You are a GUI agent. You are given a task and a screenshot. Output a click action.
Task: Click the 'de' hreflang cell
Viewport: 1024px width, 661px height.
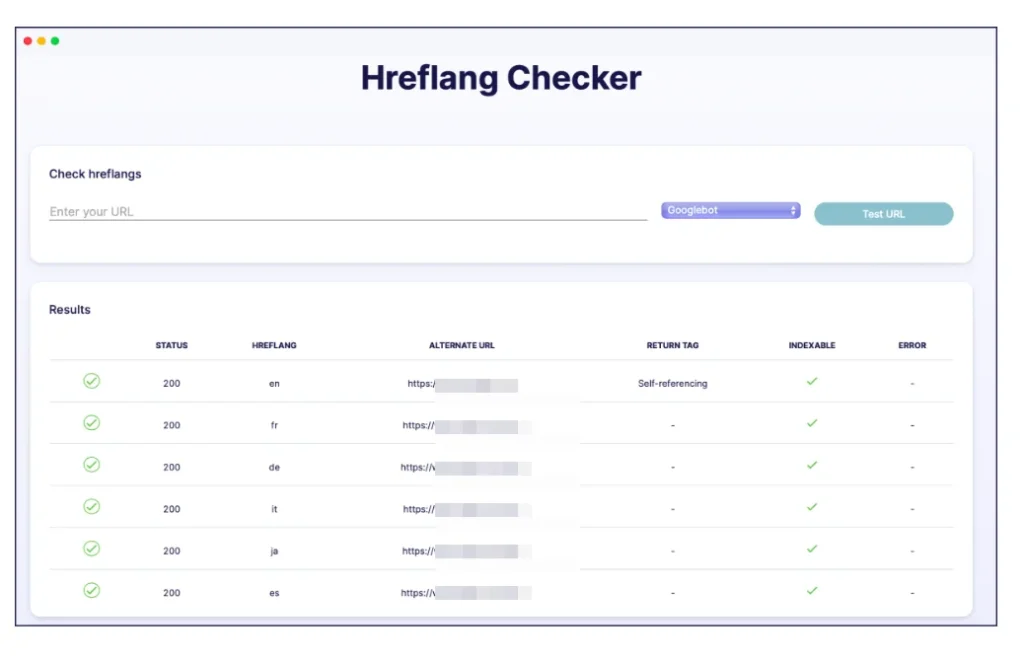274,467
